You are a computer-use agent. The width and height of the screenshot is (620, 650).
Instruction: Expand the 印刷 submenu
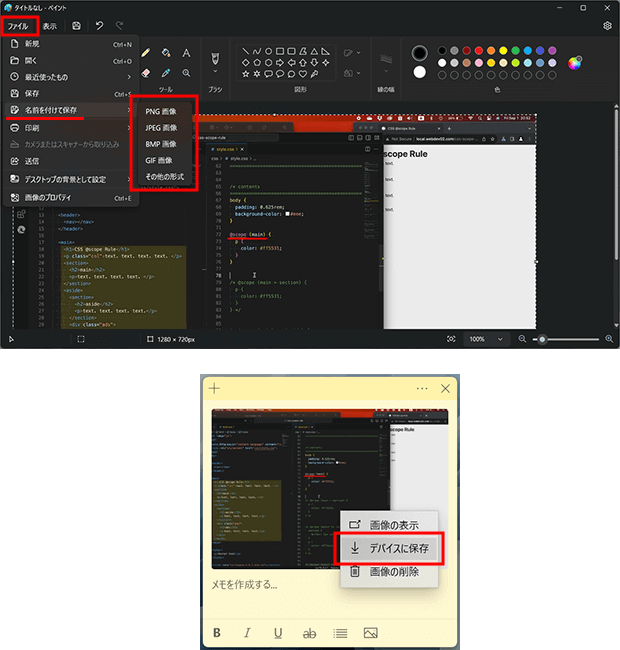71,128
